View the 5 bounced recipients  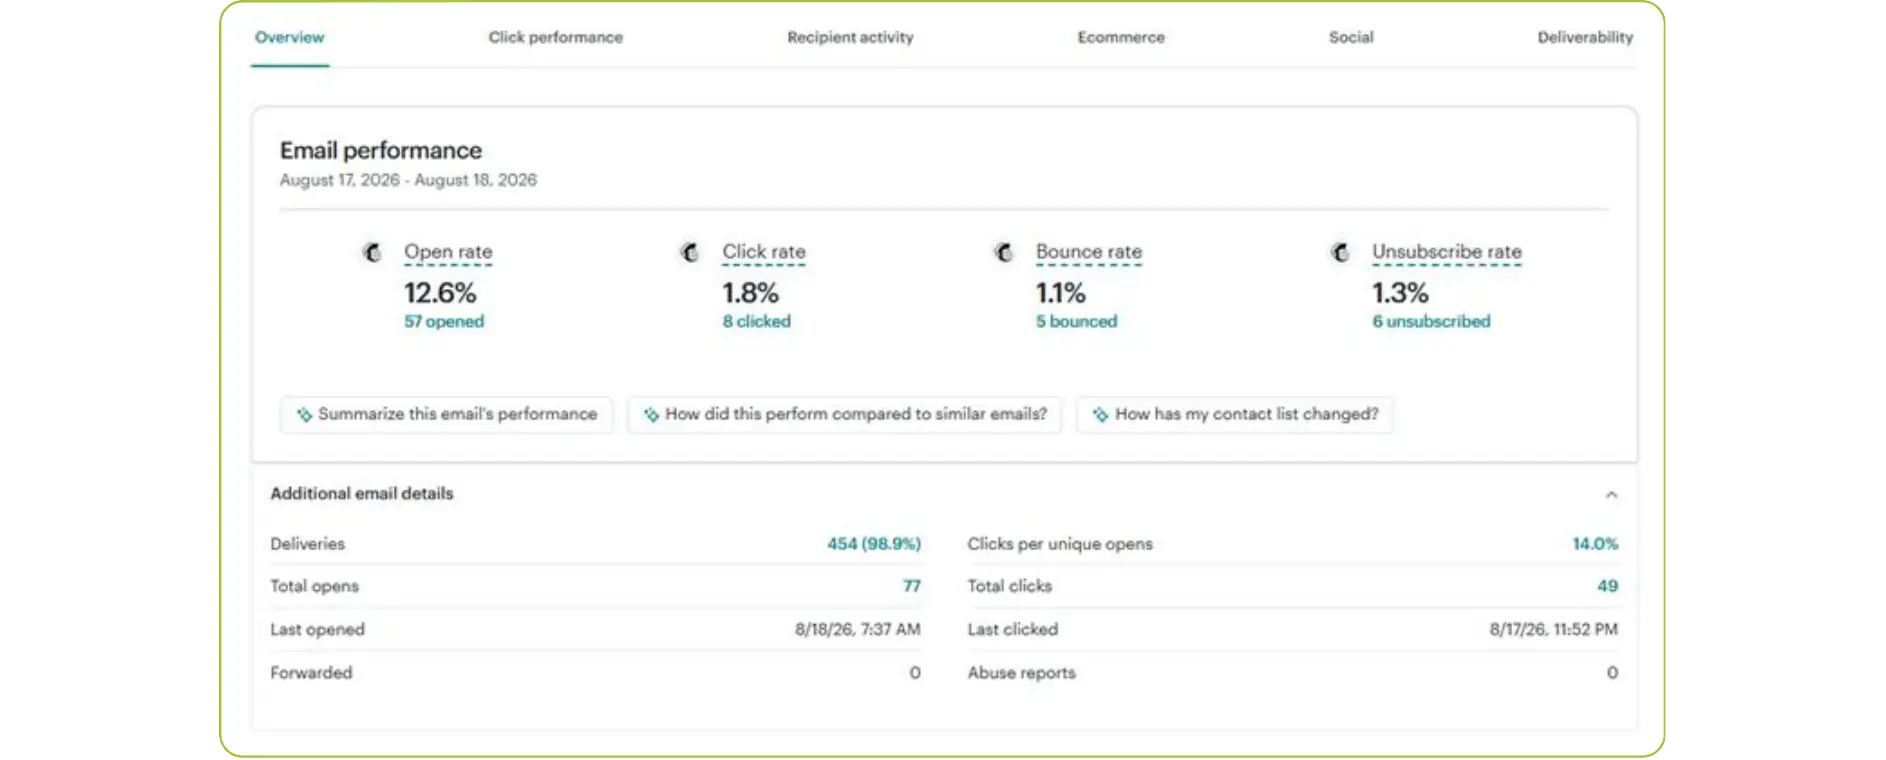(x=1077, y=321)
